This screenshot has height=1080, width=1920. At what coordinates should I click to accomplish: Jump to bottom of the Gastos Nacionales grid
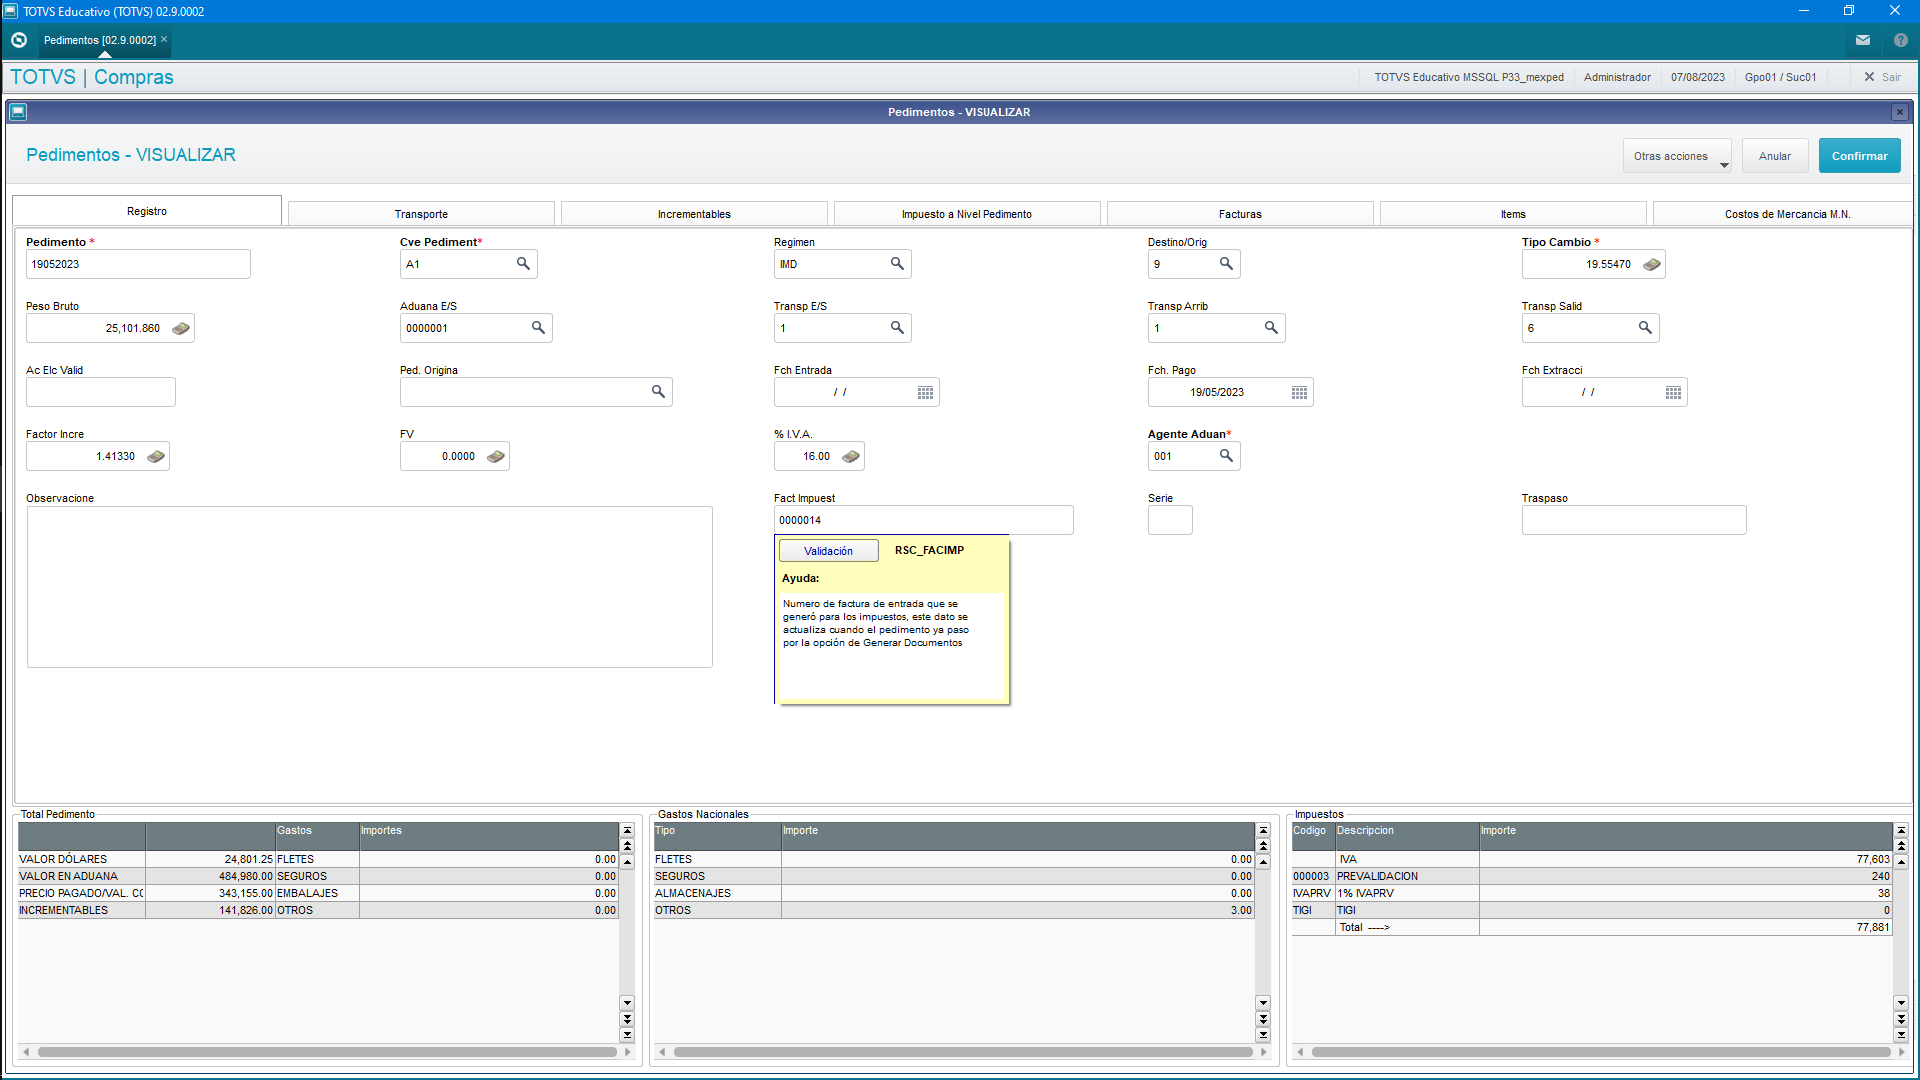pyautogui.click(x=1263, y=1035)
